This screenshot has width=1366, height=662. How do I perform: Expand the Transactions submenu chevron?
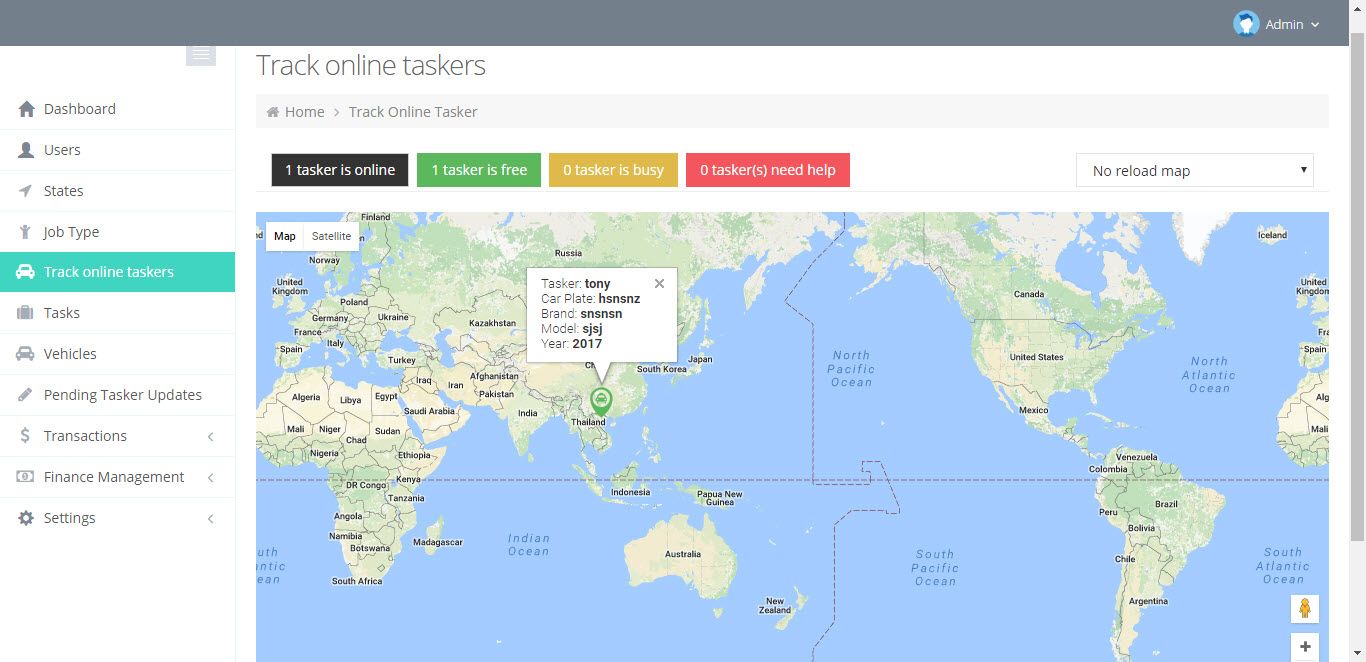[x=211, y=437]
